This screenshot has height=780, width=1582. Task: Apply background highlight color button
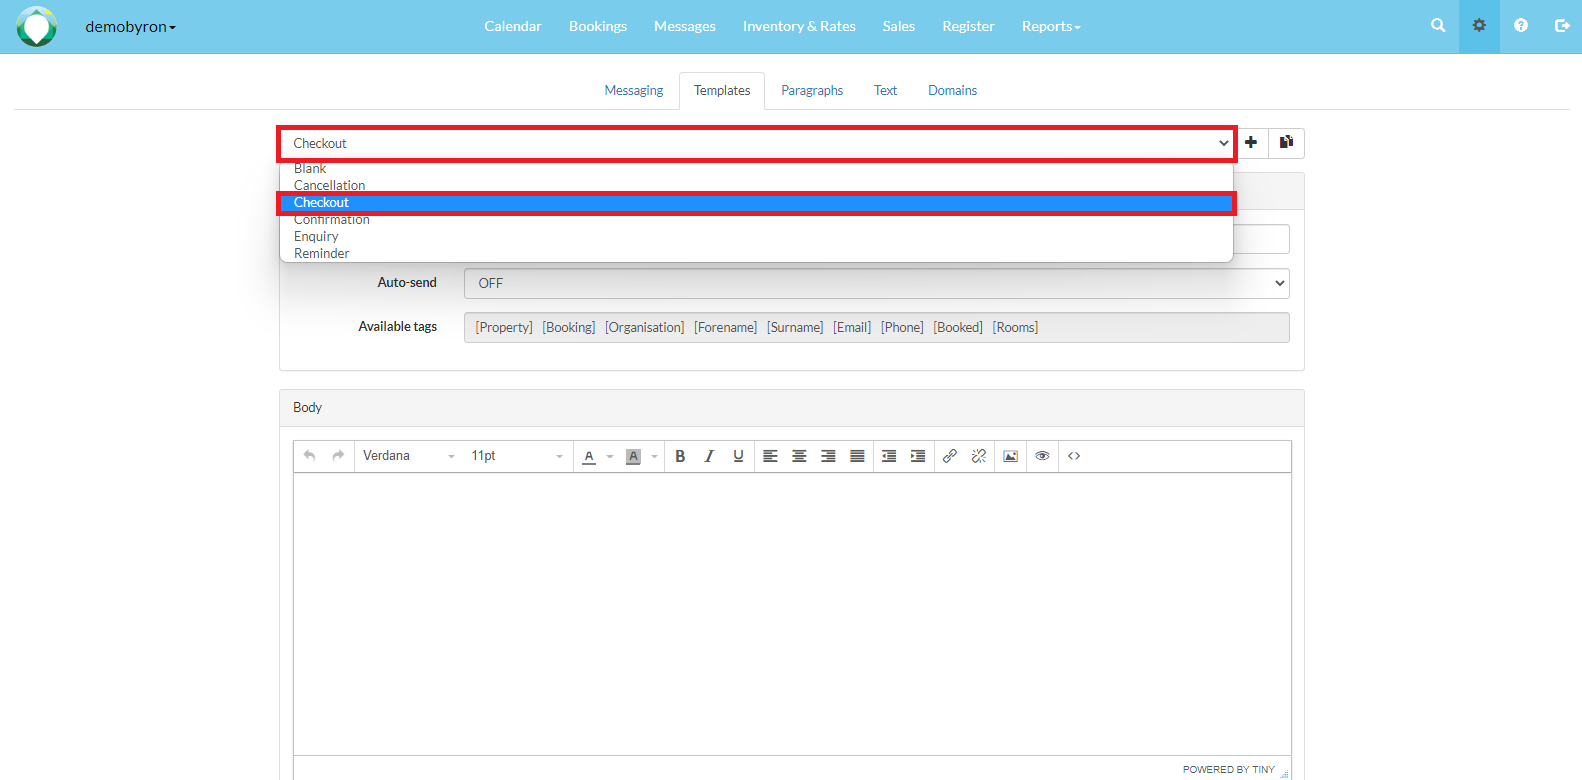pyautogui.click(x=633, y=456)
